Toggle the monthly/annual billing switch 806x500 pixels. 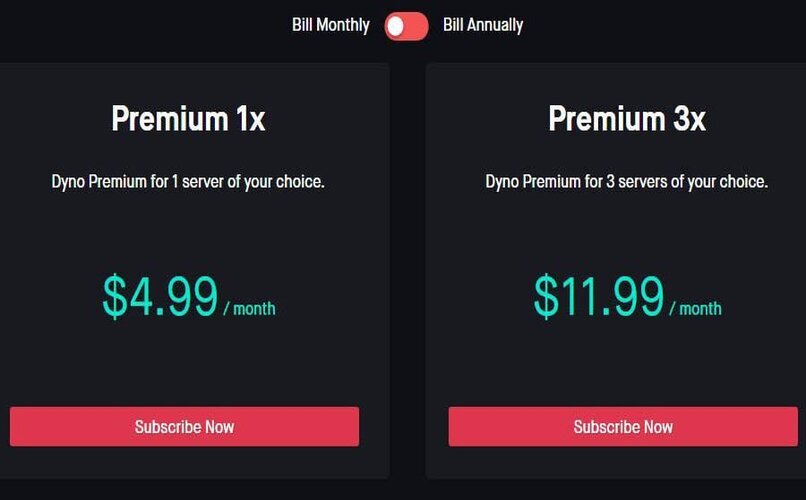406,25
